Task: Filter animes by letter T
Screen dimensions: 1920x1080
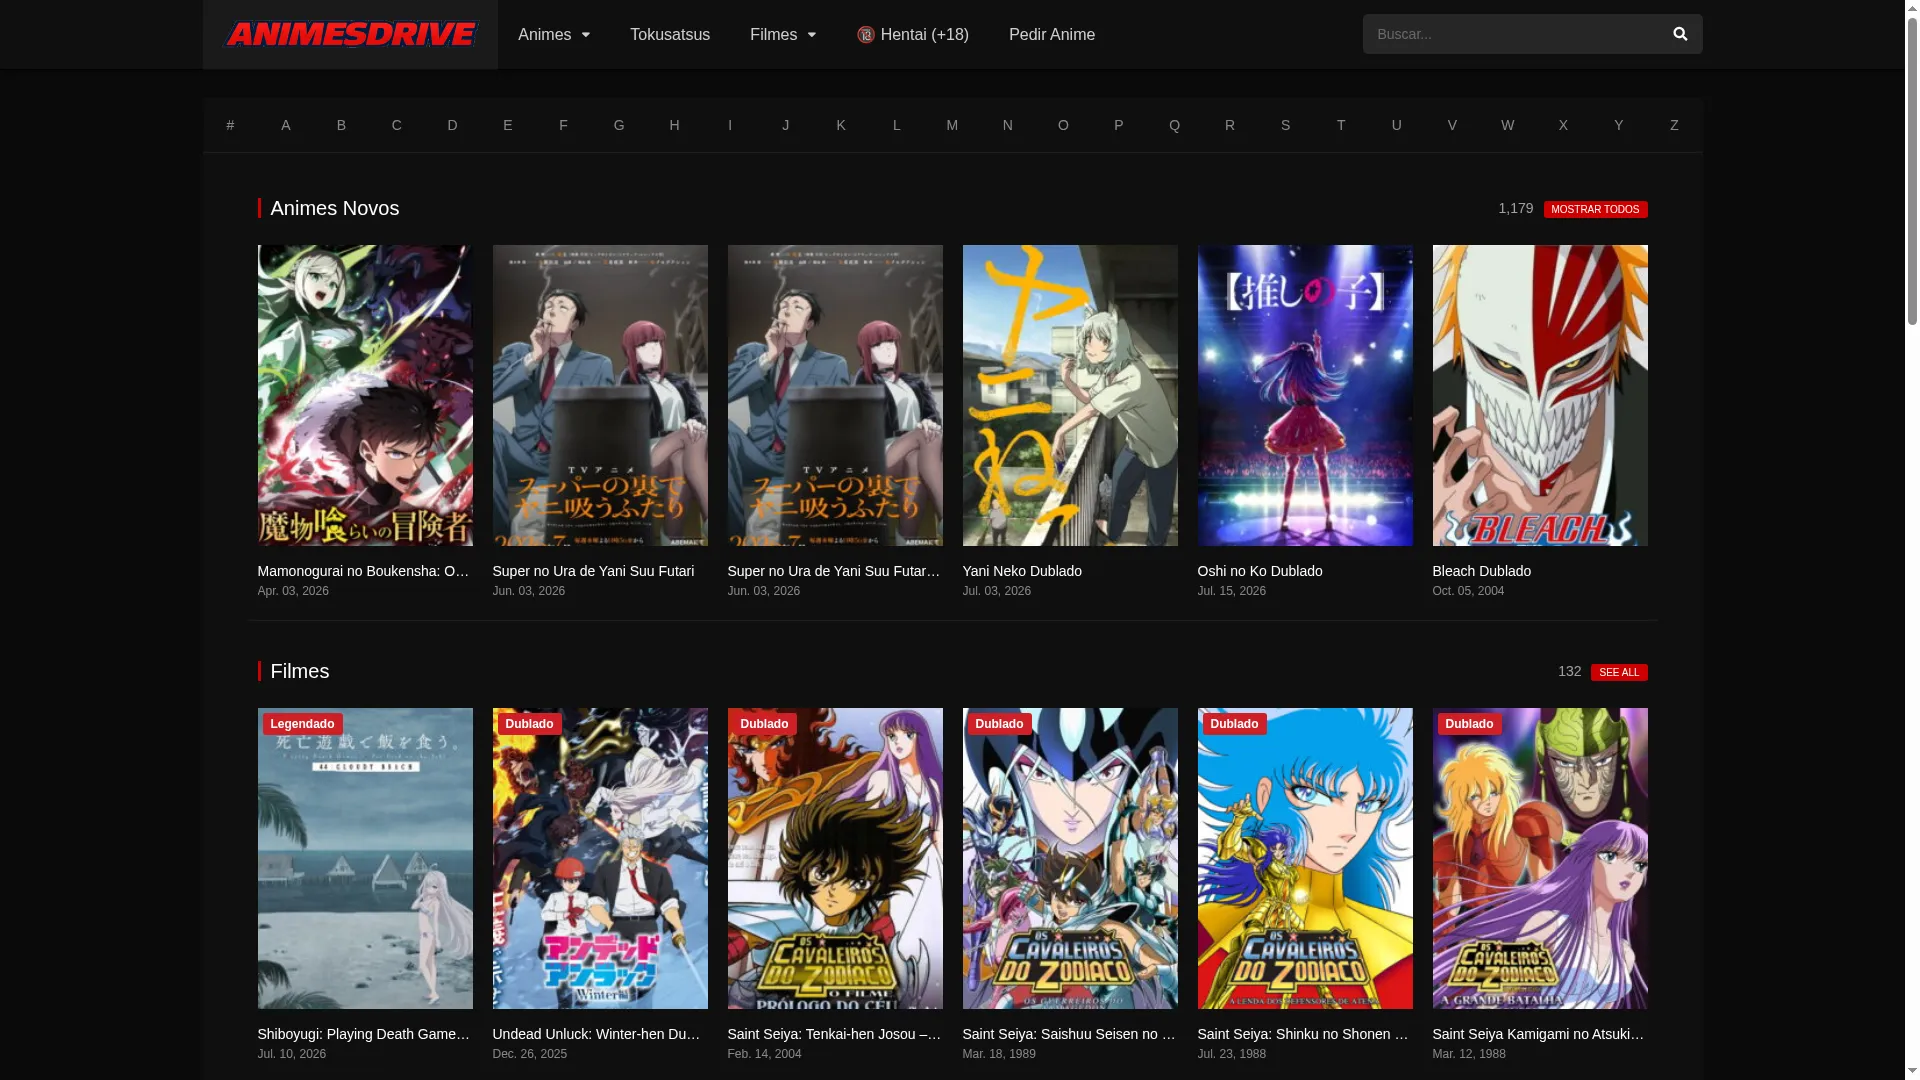Action: [1341, 125]
